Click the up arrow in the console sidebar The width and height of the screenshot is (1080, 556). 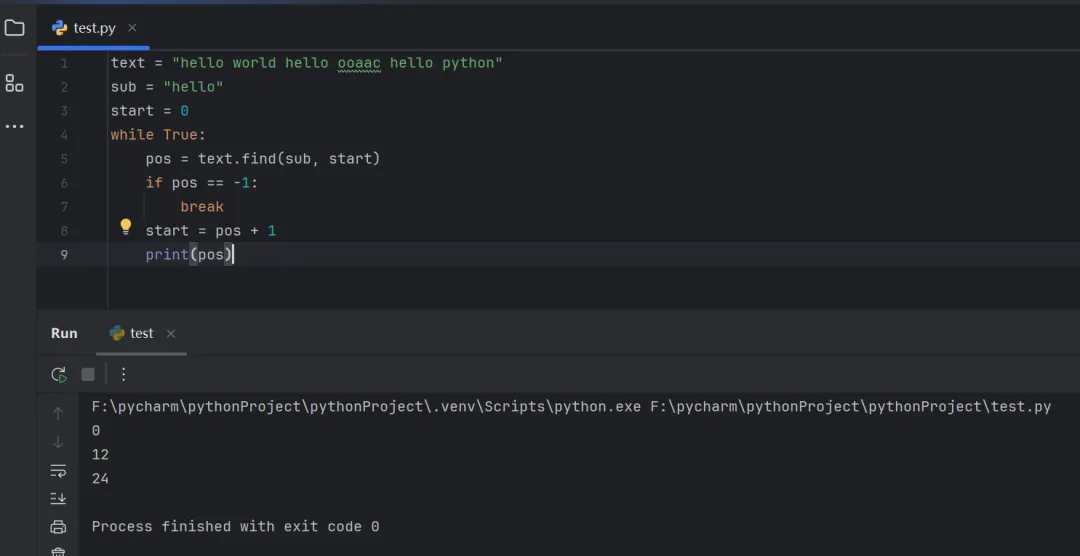click(58, 413)
